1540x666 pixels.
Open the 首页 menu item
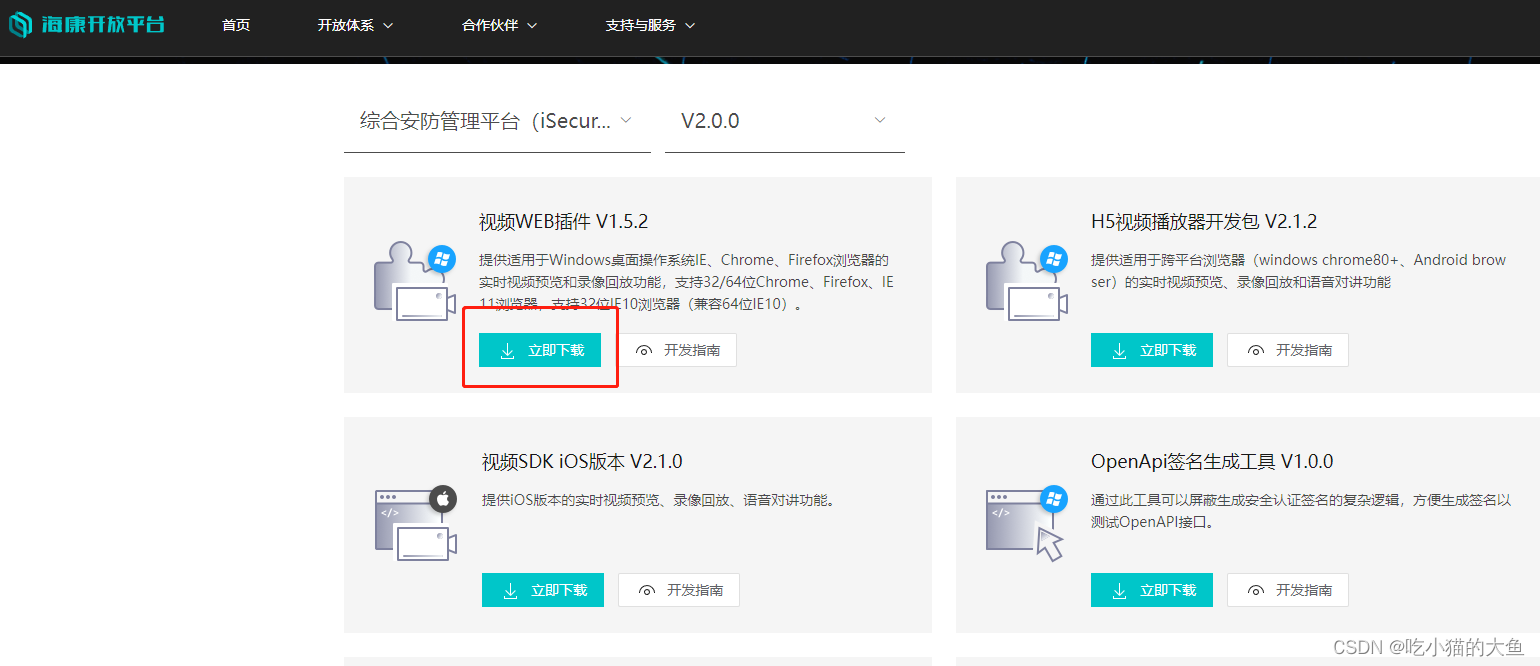tap(236, 25)
